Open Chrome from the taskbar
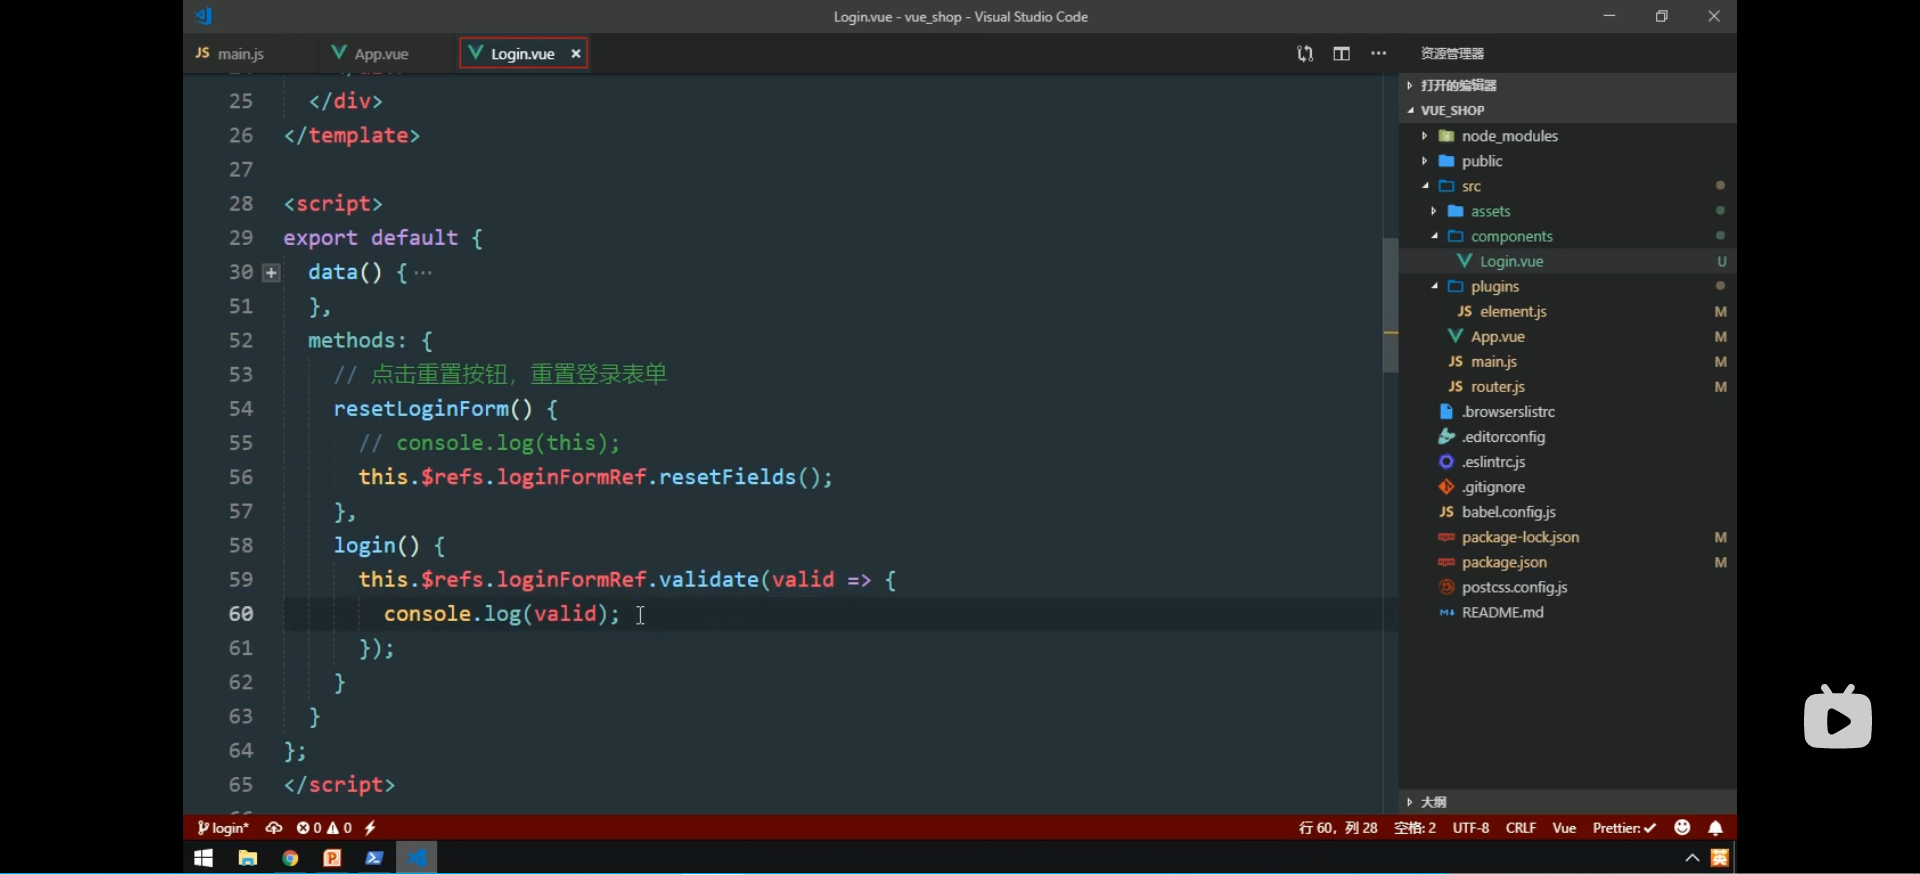 (x=290, y=858)
